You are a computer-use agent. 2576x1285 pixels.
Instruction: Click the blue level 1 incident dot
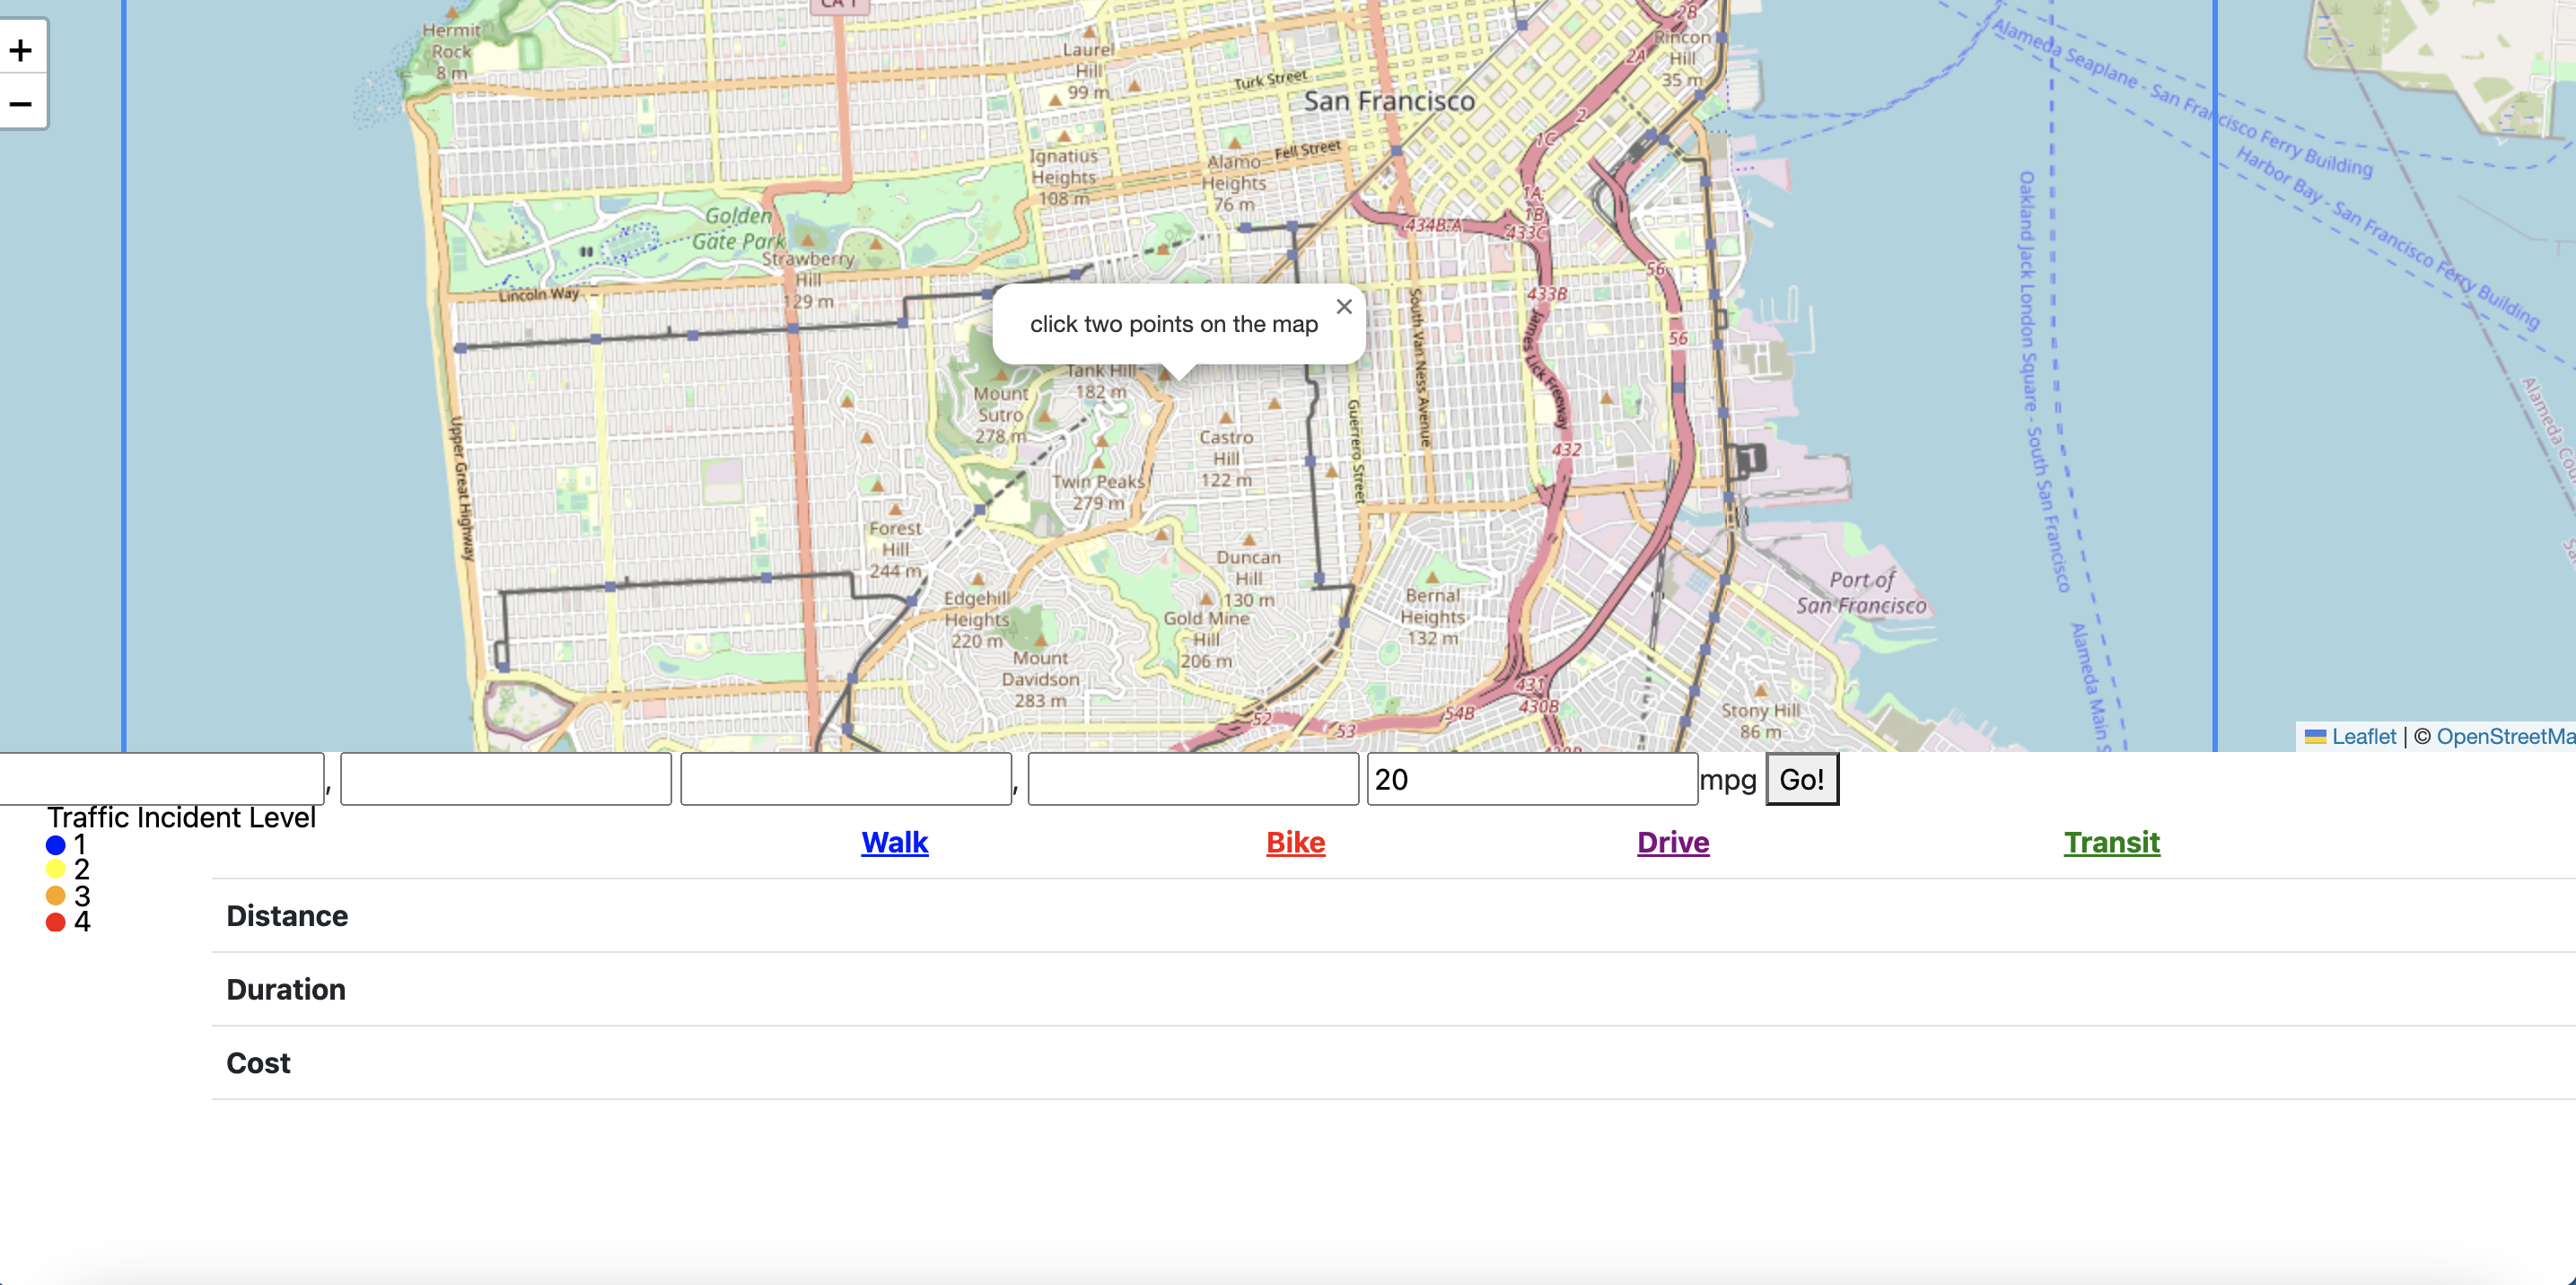(56, 845)
